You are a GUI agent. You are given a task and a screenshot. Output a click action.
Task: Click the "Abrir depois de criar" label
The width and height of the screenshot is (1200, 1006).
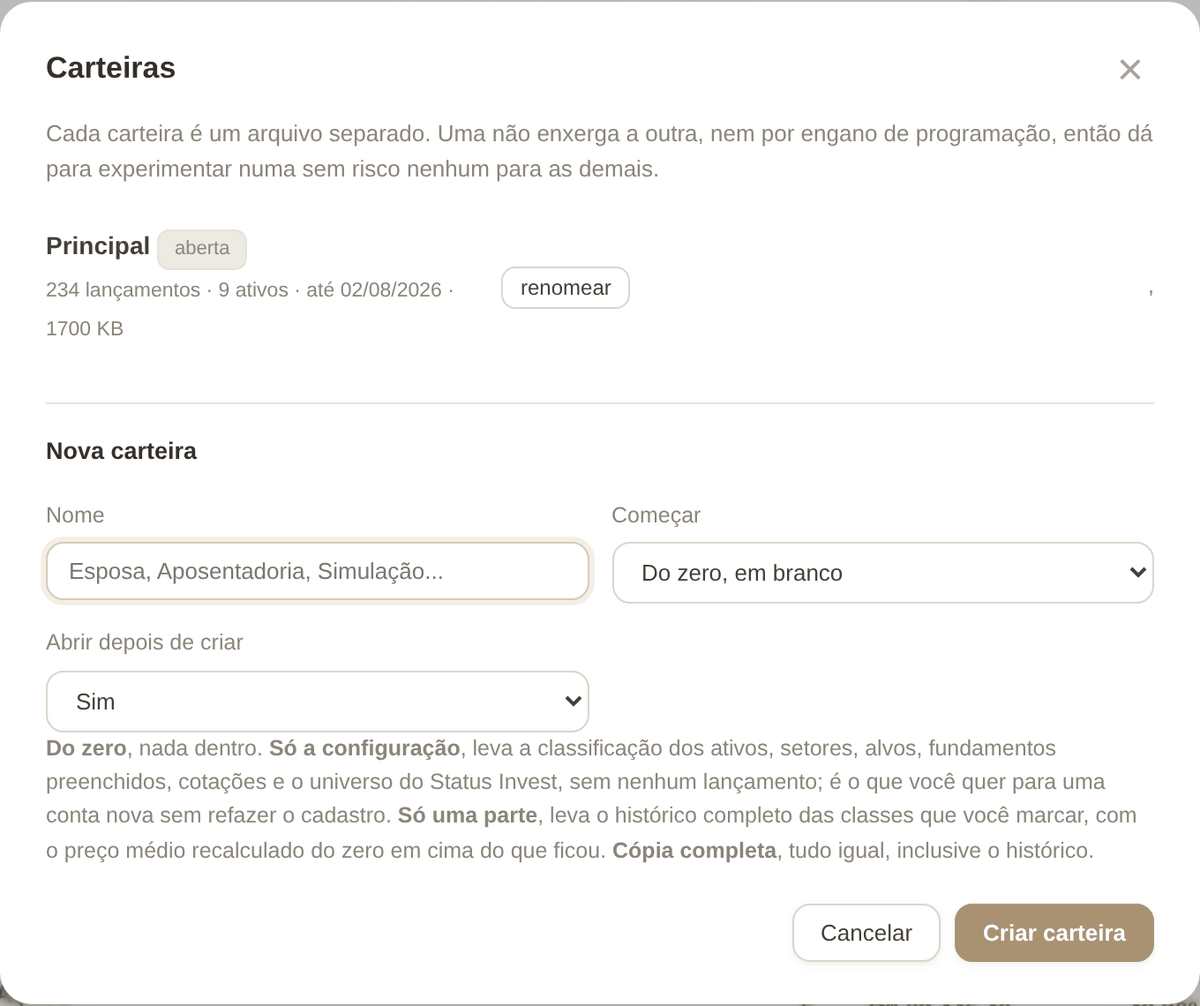click(x=145, y=642)
